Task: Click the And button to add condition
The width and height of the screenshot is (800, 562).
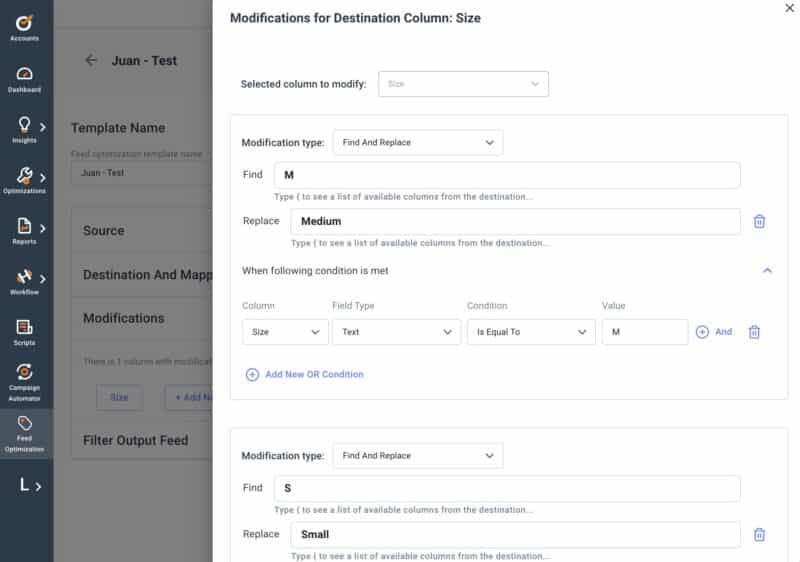Action: [x=714, y=332]
